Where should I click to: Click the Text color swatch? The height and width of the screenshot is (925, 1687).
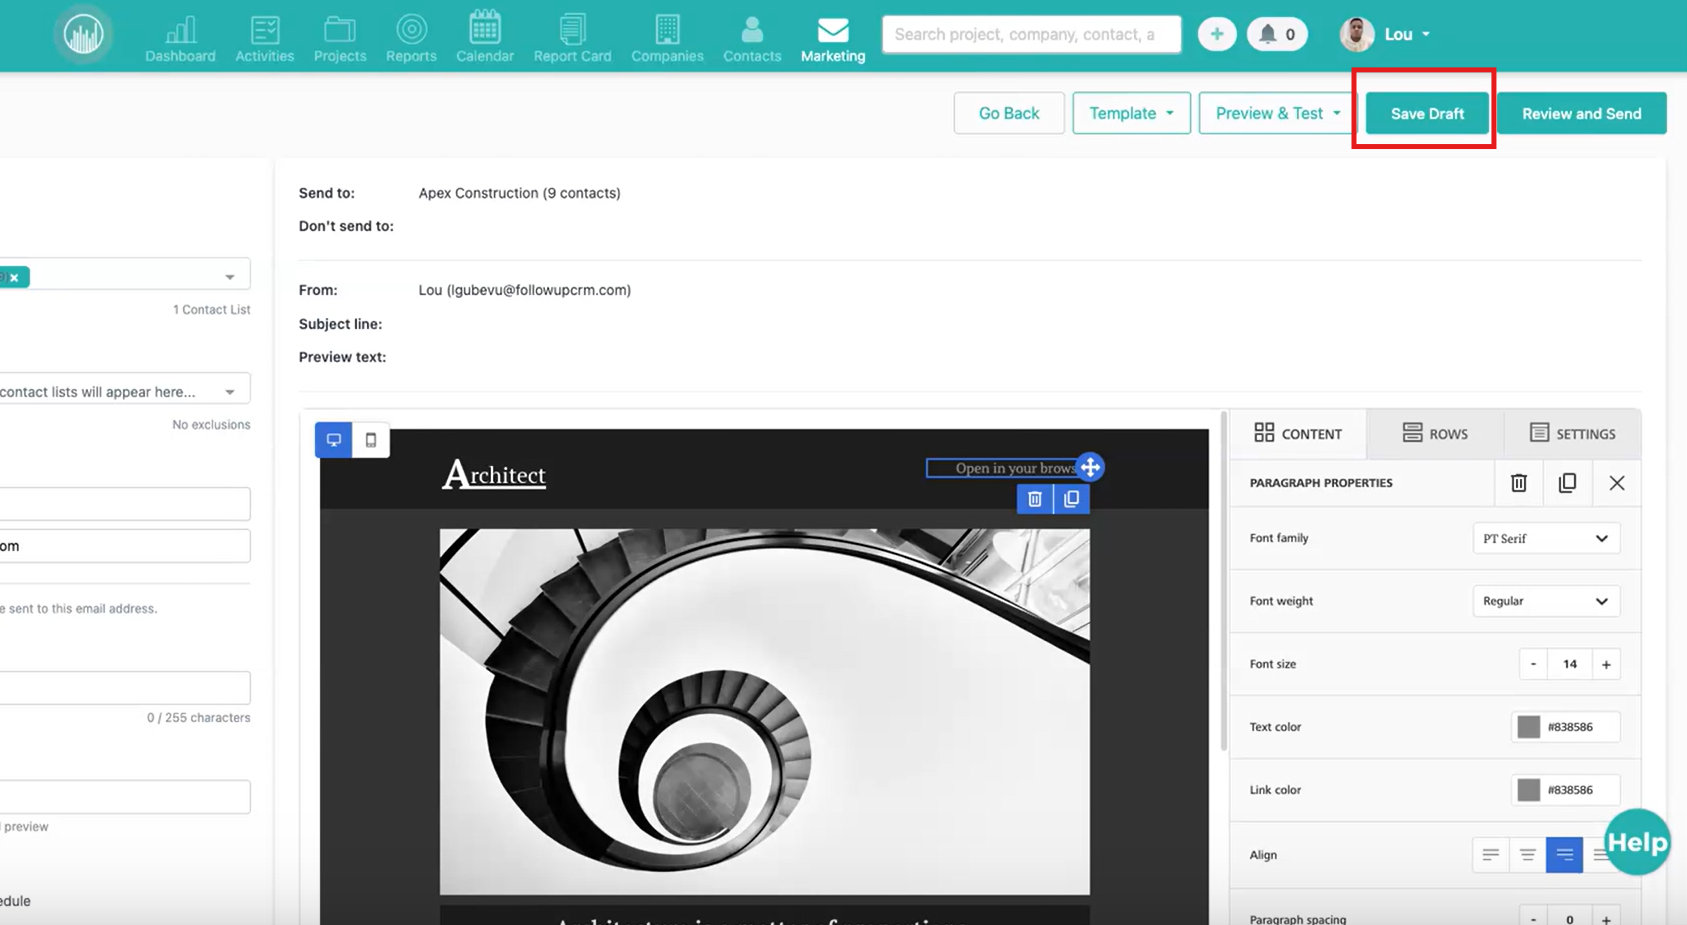tap(1528, 727)
